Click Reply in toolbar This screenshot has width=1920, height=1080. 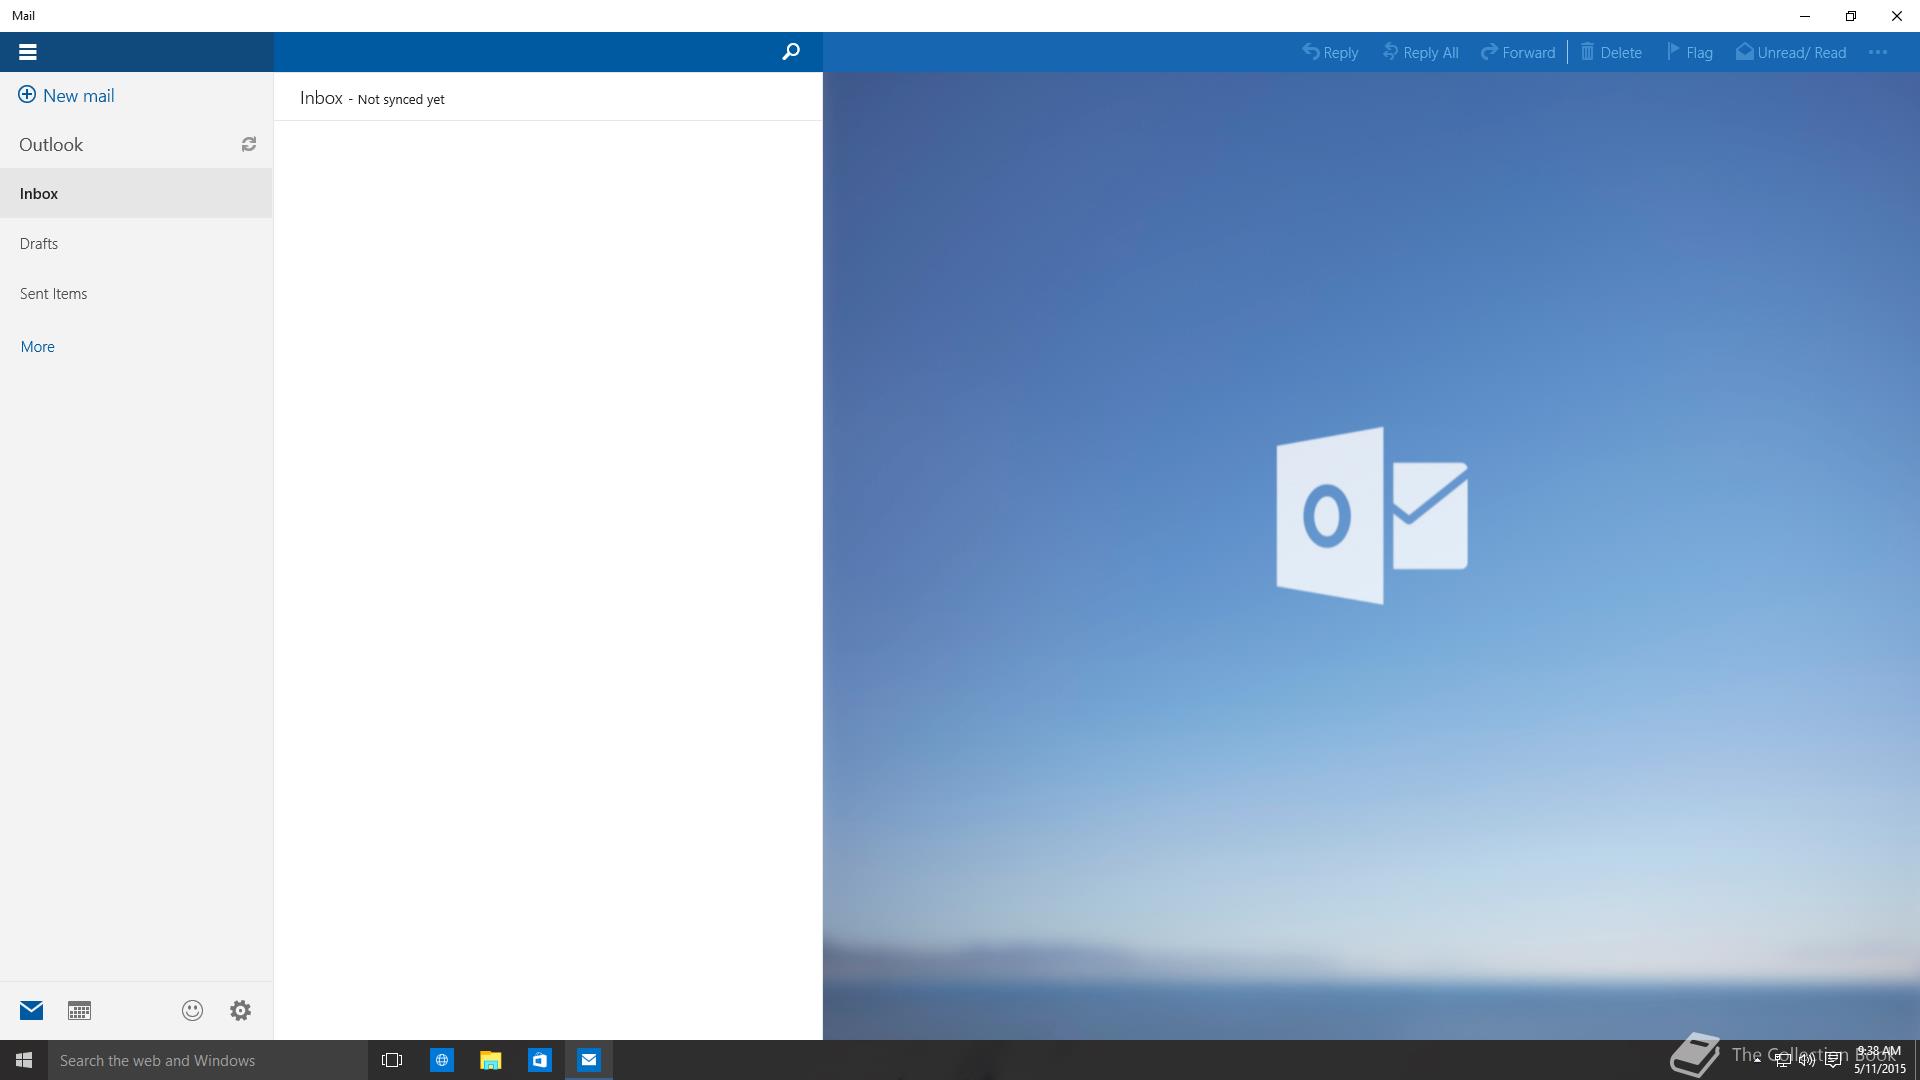pos(1330,52)
